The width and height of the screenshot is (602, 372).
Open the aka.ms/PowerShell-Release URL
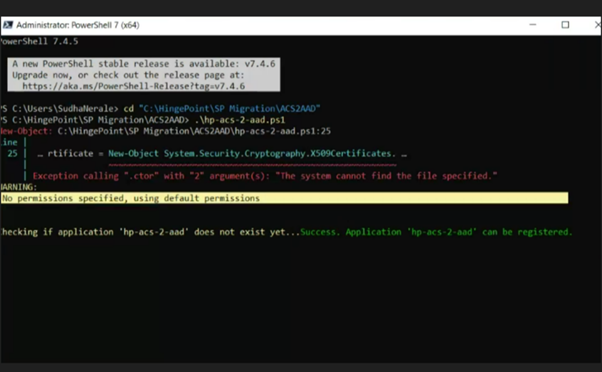tap(133, 86)
